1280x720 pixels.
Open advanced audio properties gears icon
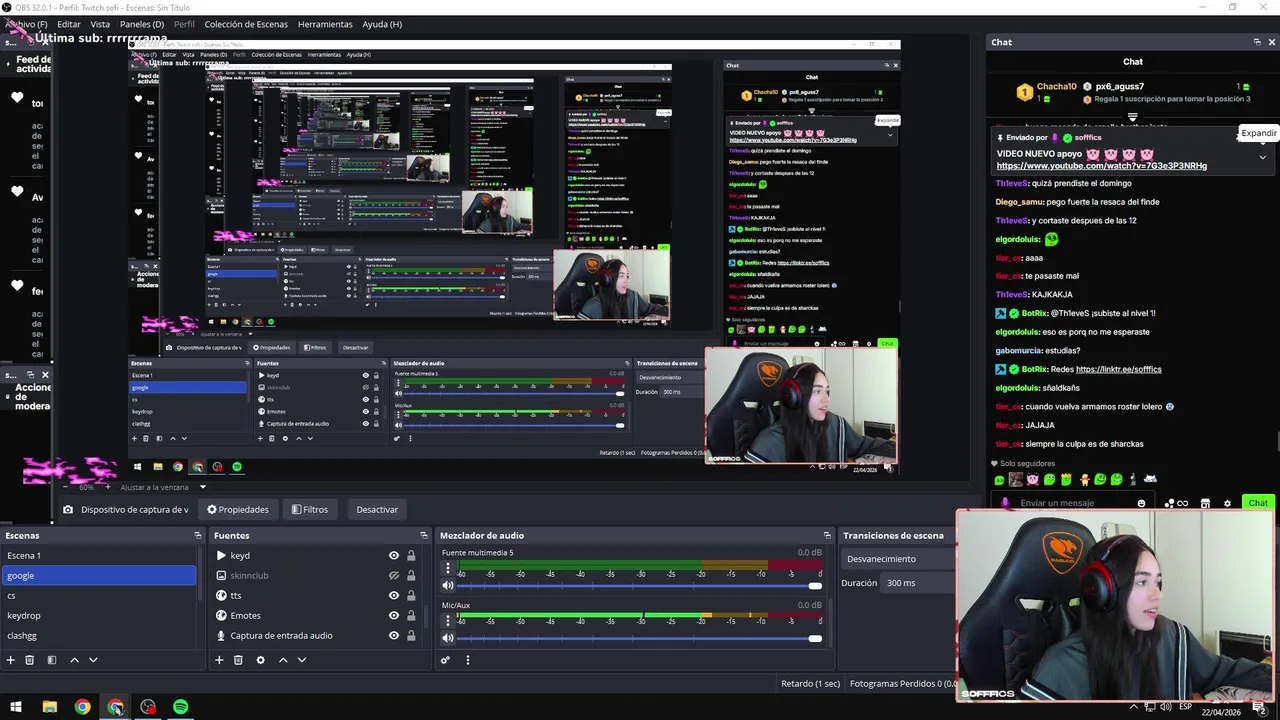click(445, 660)
